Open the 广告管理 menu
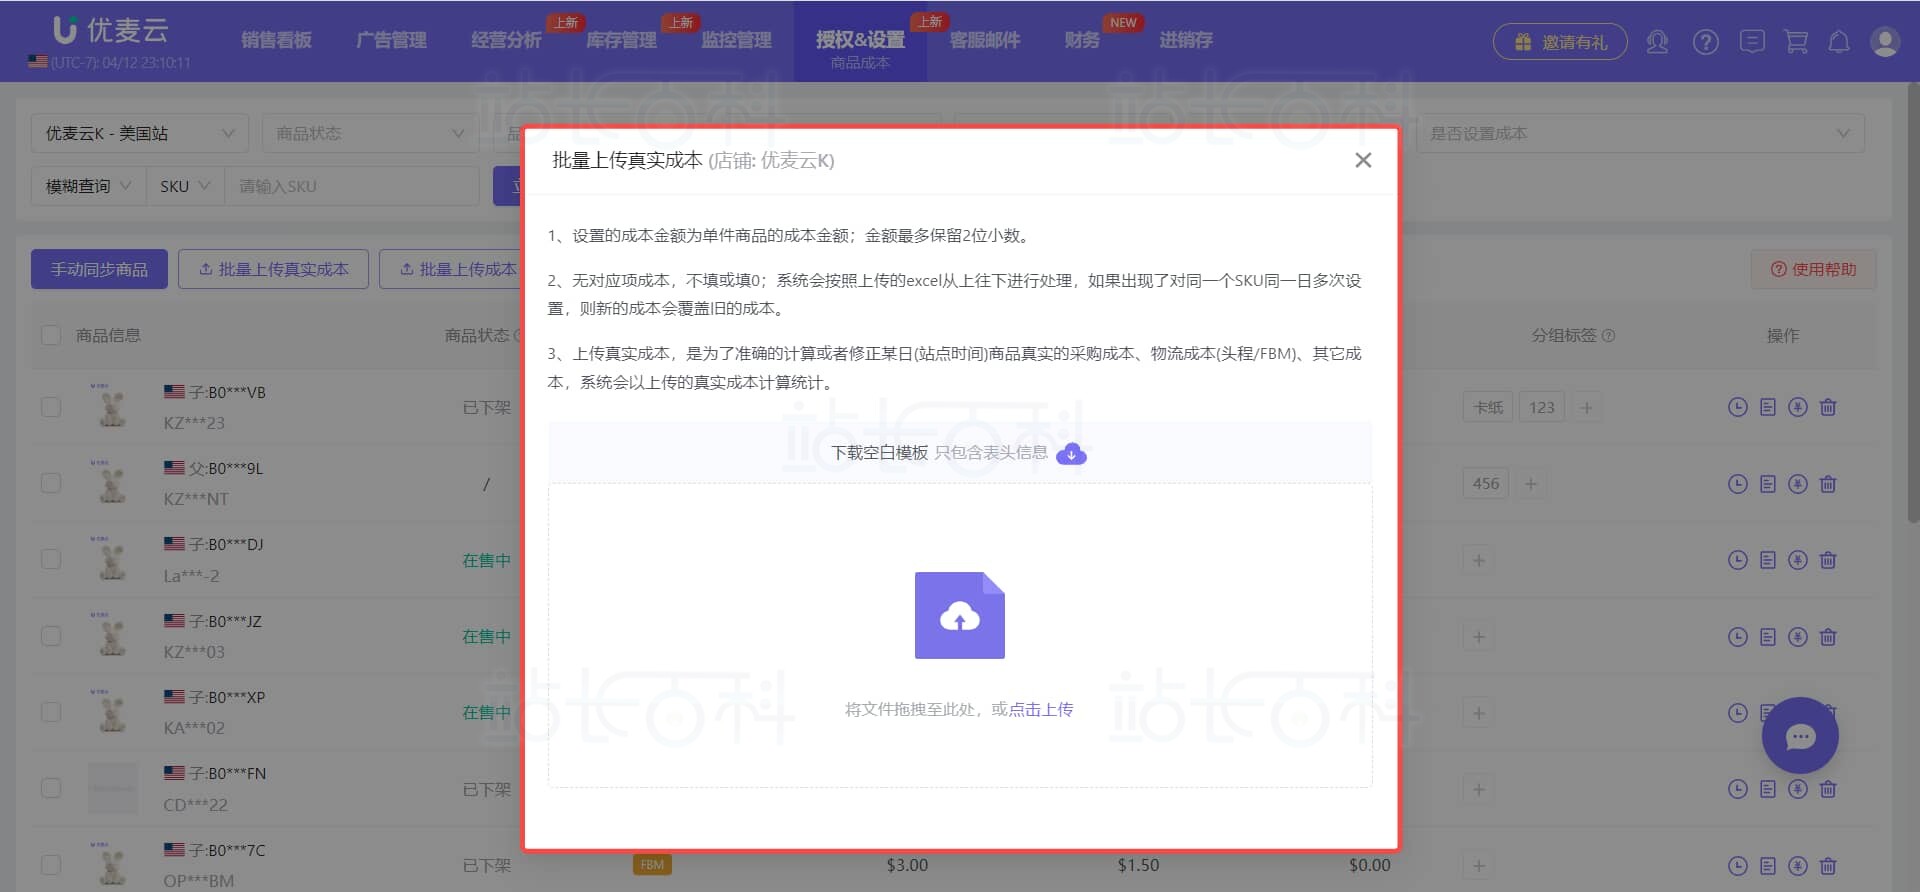Screen dimensions: 1920x892 [x=391, y=40]
